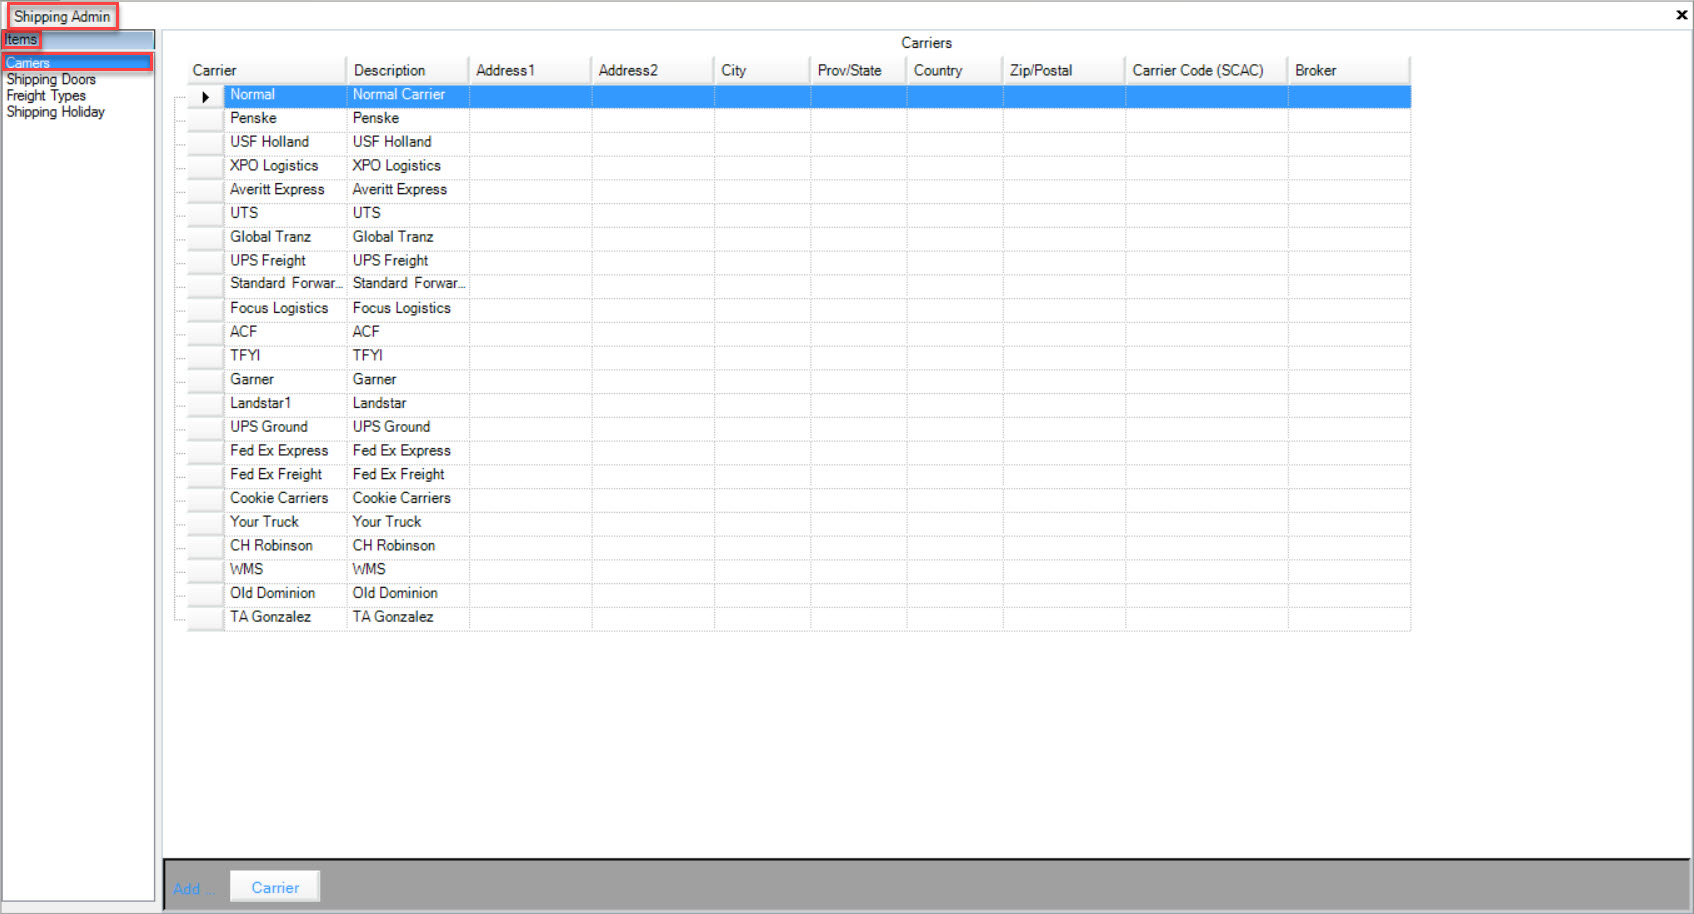Image resolution: width=1694 pixels, height=914 pixels.
Task: Select the UPS Freight carrier cell
Action: point(285,261)
